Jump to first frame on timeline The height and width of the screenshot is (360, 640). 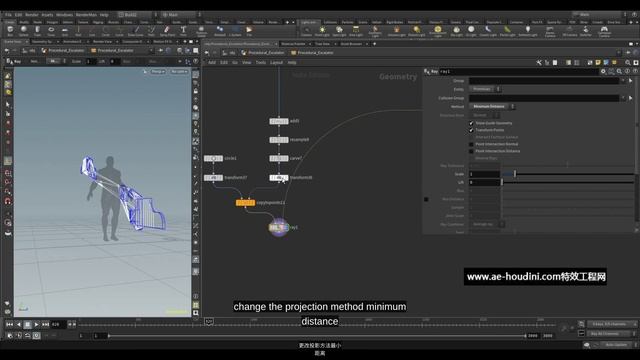(9, 324)
